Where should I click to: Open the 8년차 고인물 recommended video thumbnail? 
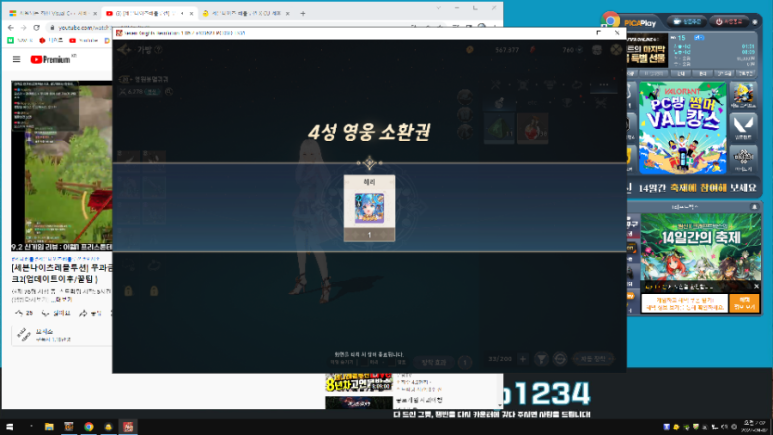[x=359, y=383]
